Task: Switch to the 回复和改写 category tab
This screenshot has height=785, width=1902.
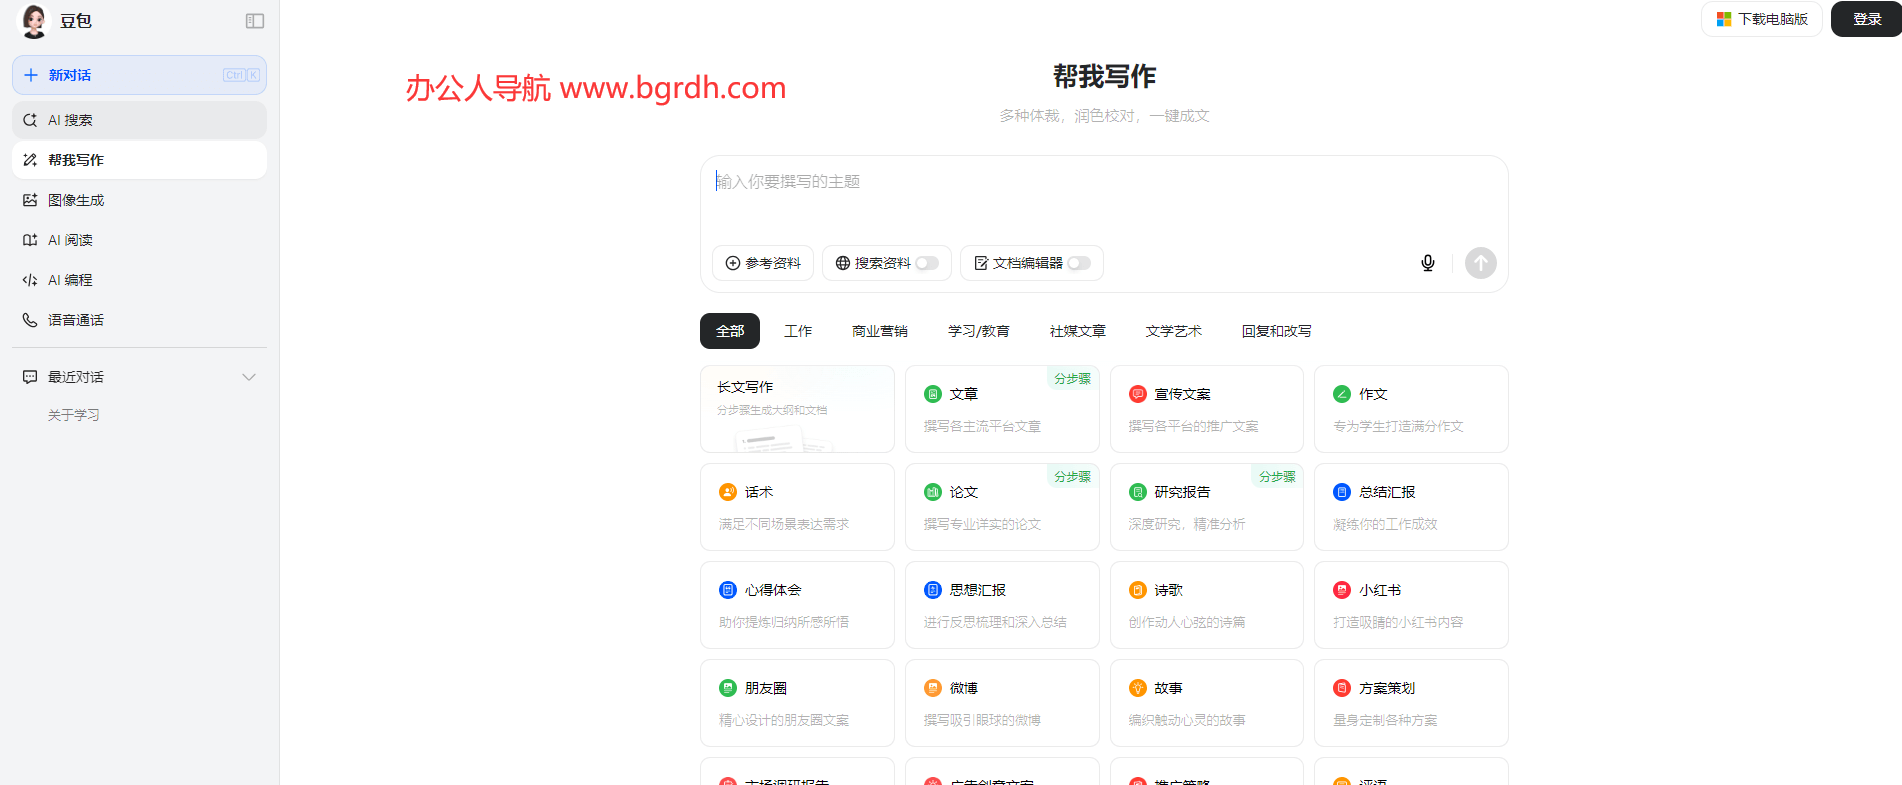Action: coord(1277,331)
